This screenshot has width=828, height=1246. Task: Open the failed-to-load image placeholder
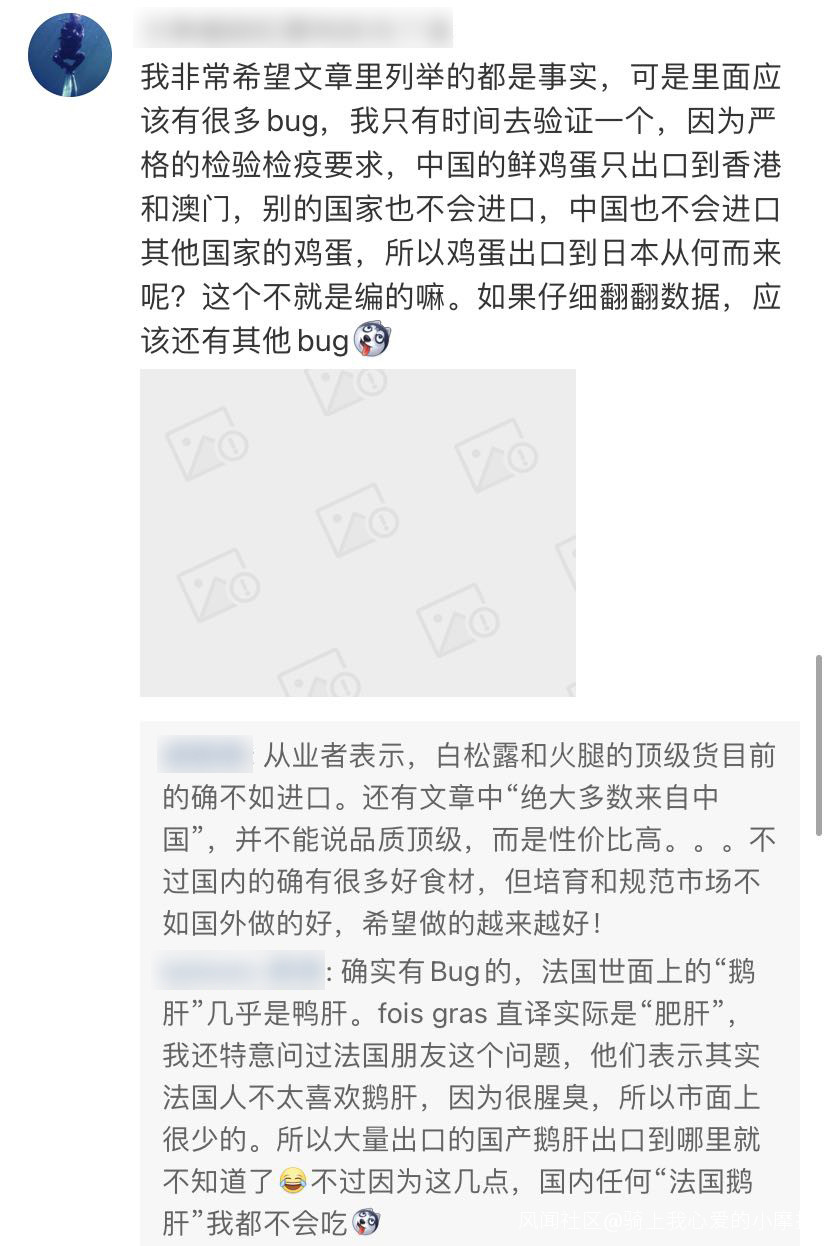pos(358,533)
